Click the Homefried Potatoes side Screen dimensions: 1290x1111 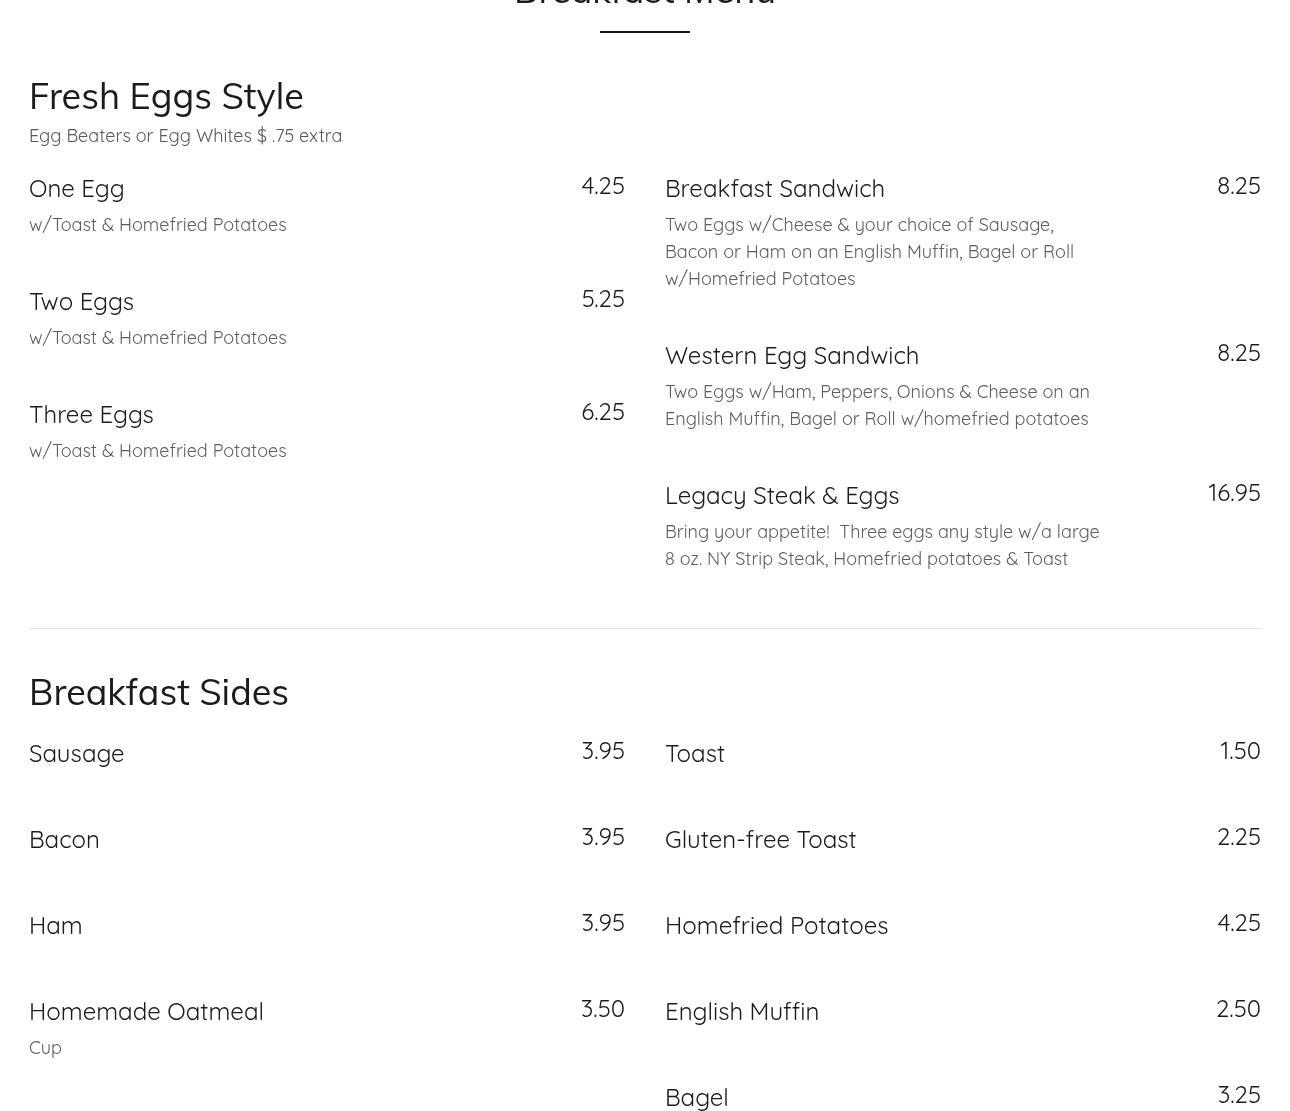click(x=776, y=926)
